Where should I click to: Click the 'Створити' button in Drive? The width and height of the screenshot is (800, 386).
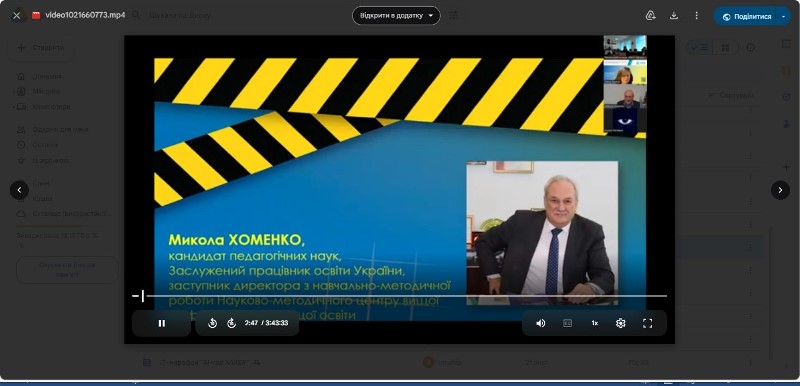(41, 48)
